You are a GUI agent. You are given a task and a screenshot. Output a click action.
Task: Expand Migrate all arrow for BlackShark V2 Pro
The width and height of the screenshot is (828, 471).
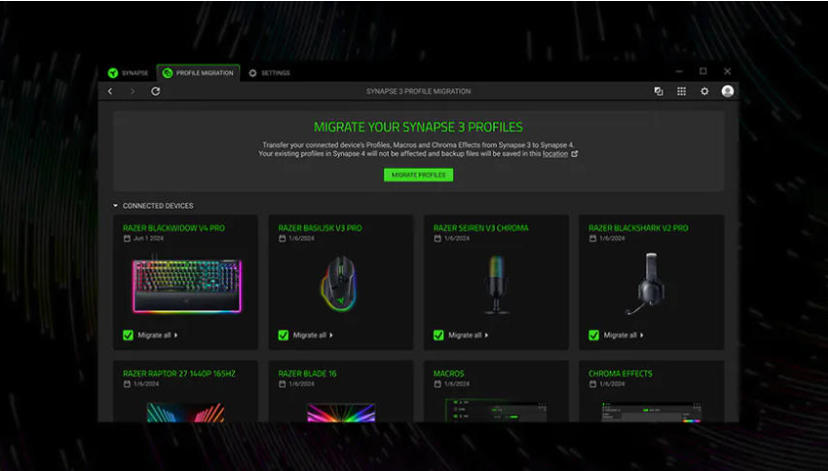coord(643,335)
